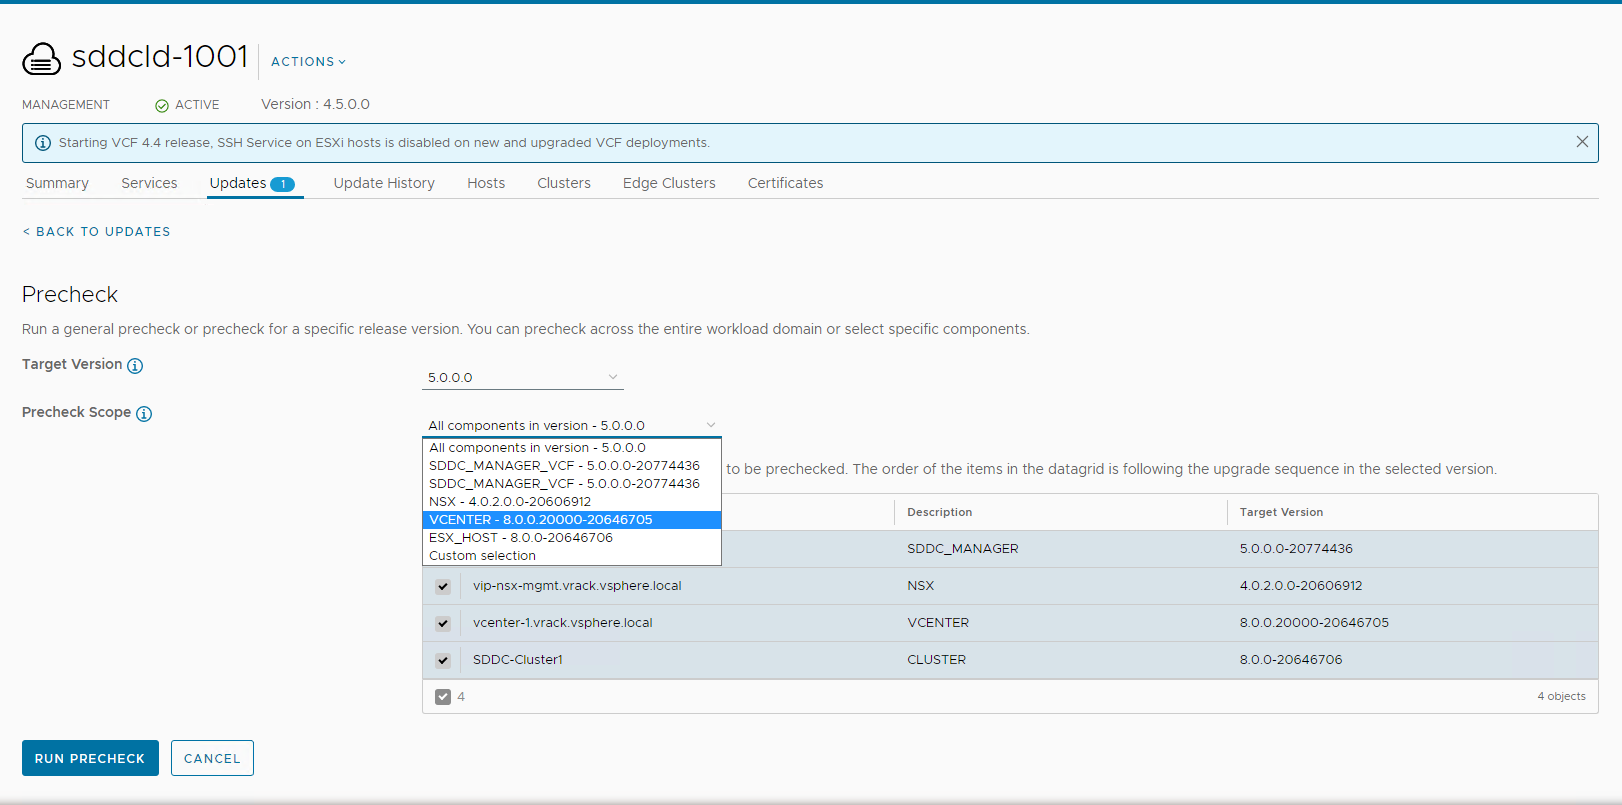
Task: Open the Target Version 5.0.0.0 dropdown
Action: click(x=523, y=377)
